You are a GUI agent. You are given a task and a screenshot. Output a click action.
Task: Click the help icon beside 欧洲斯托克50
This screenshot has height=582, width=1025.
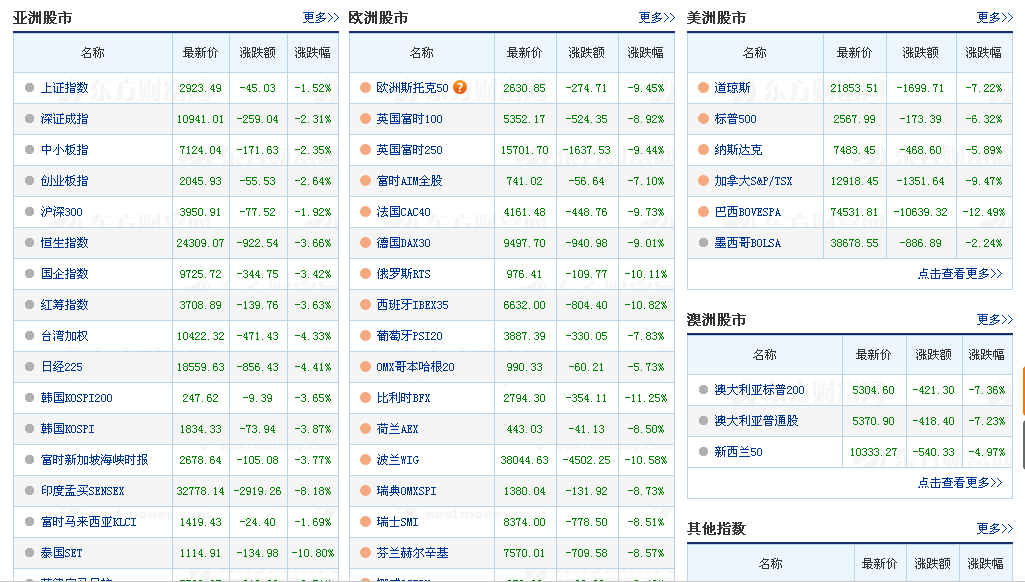click(460, 87)
